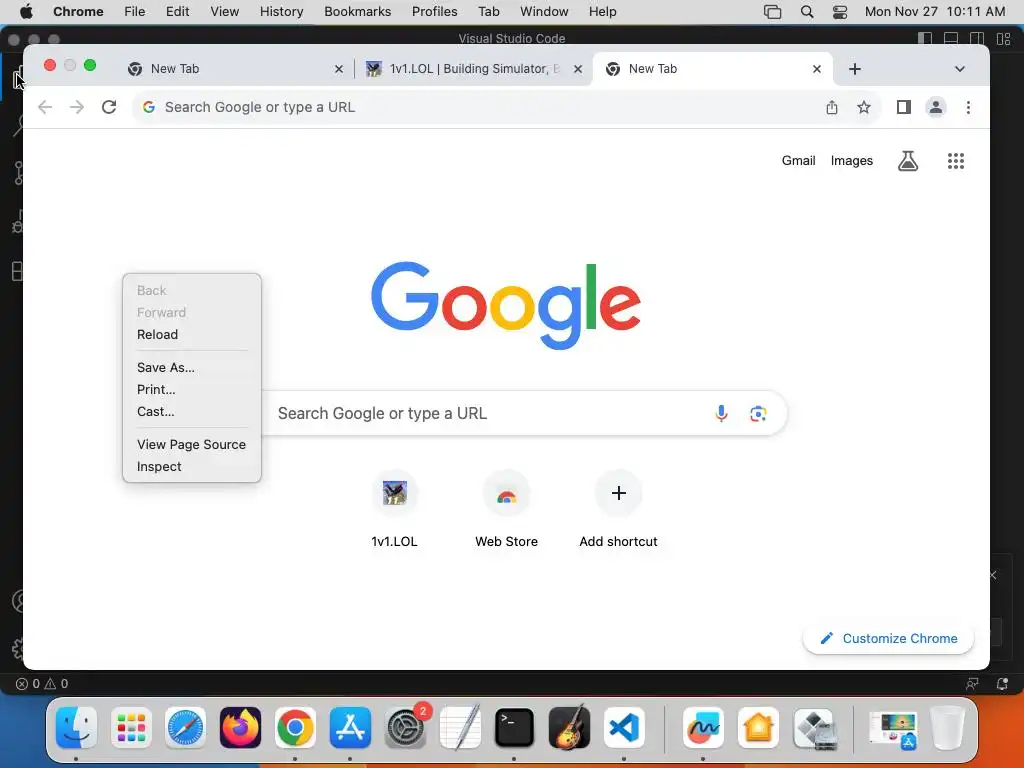Screen dimensions: 1024x768
Task: Open the Tab menu in menu bar
Action: coord(488,12)
